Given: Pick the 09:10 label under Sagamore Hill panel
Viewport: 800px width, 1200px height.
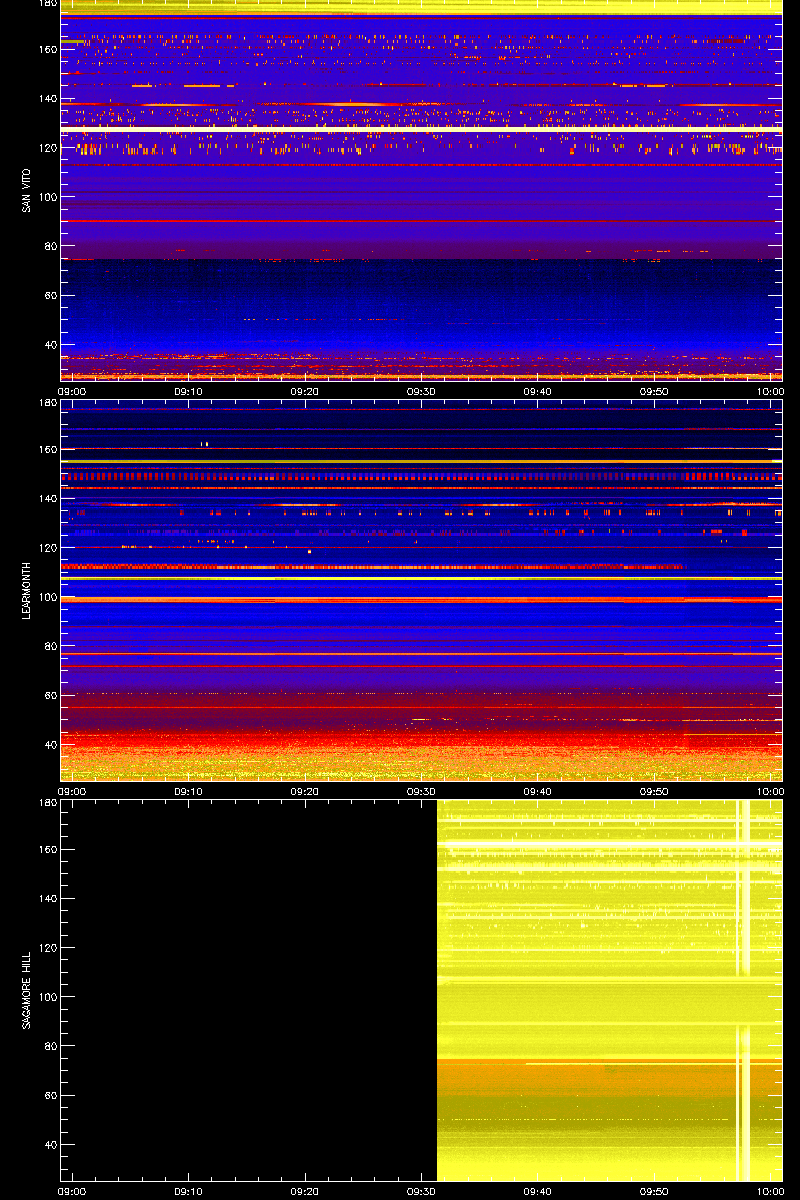Looking at the screenshot, I should [188, 1192].
